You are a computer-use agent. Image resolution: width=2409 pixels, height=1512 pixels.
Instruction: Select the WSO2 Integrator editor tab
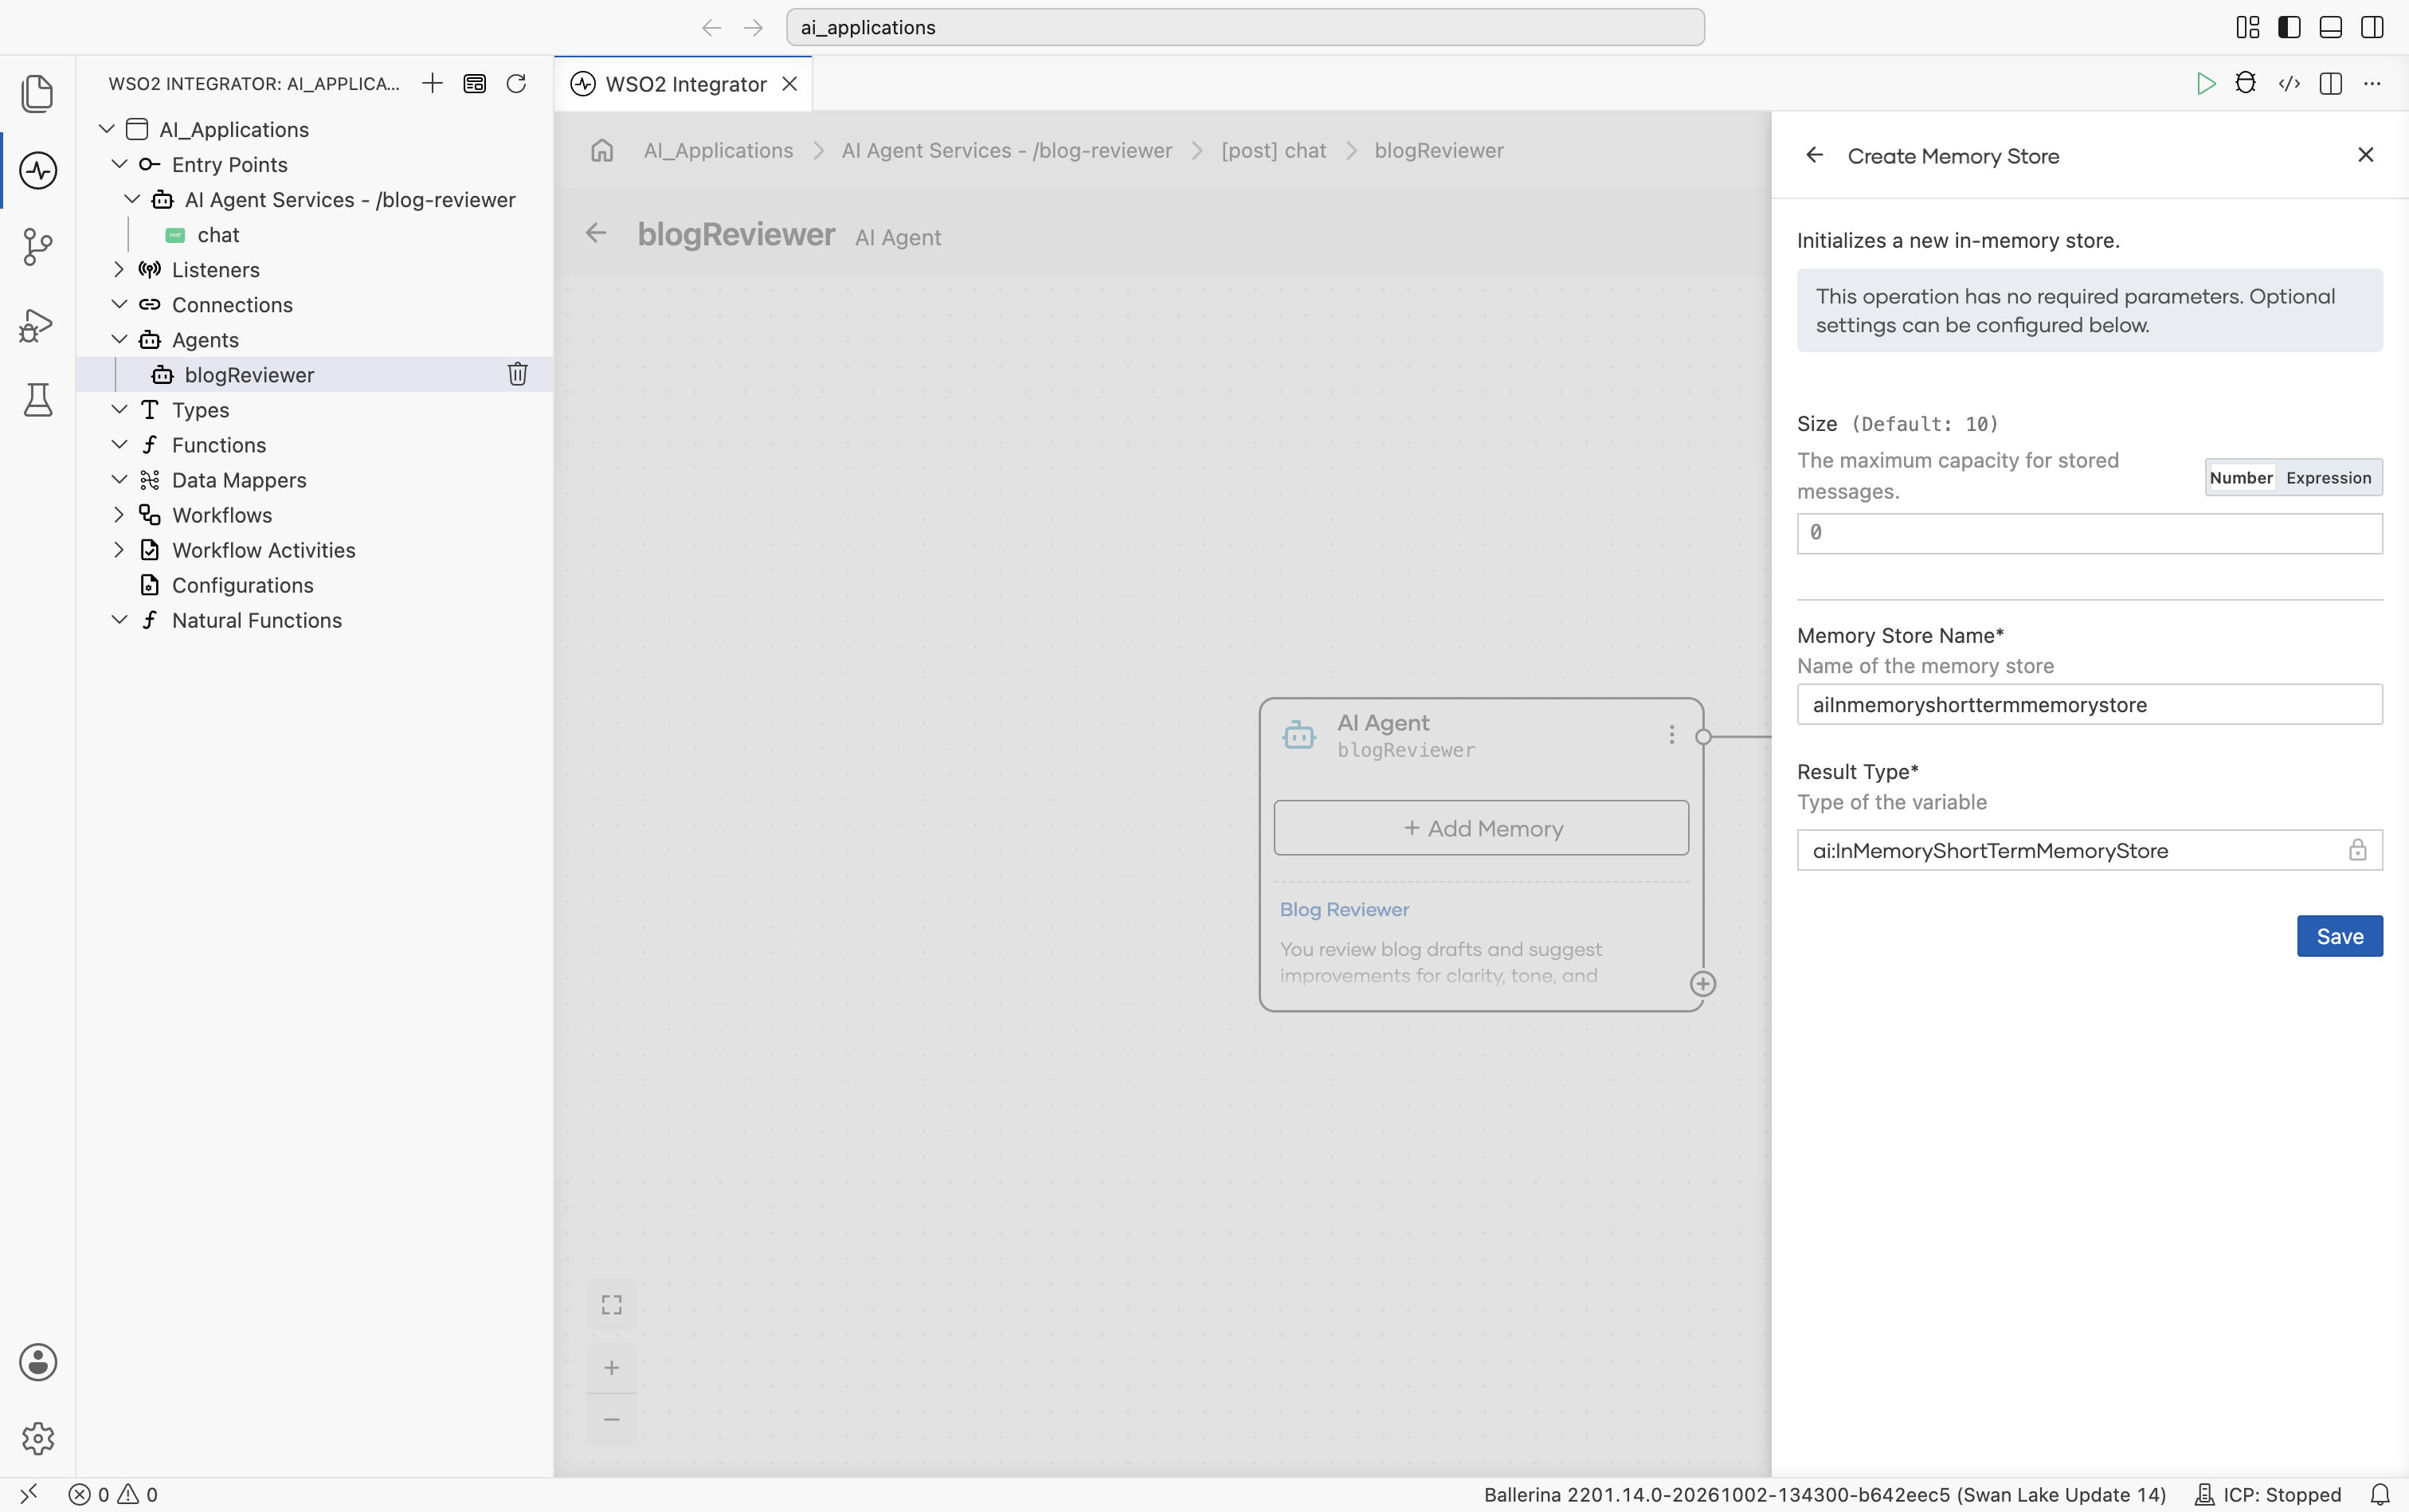[683, 84]
